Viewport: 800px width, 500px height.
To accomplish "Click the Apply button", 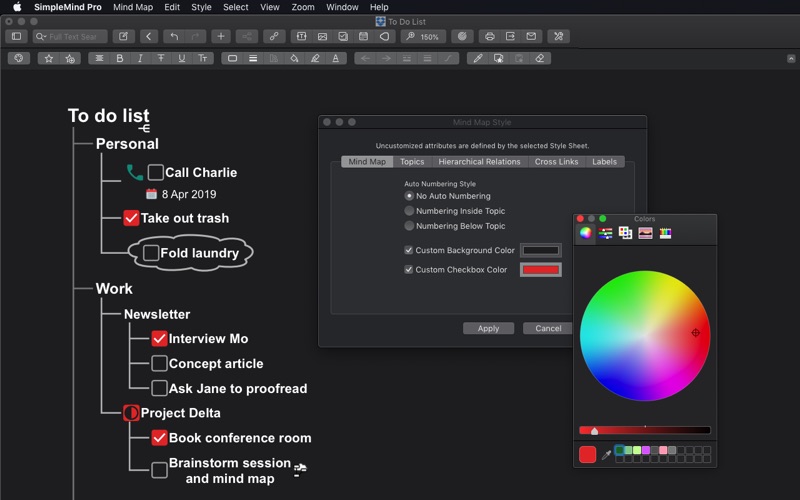I will coord(488,328).
